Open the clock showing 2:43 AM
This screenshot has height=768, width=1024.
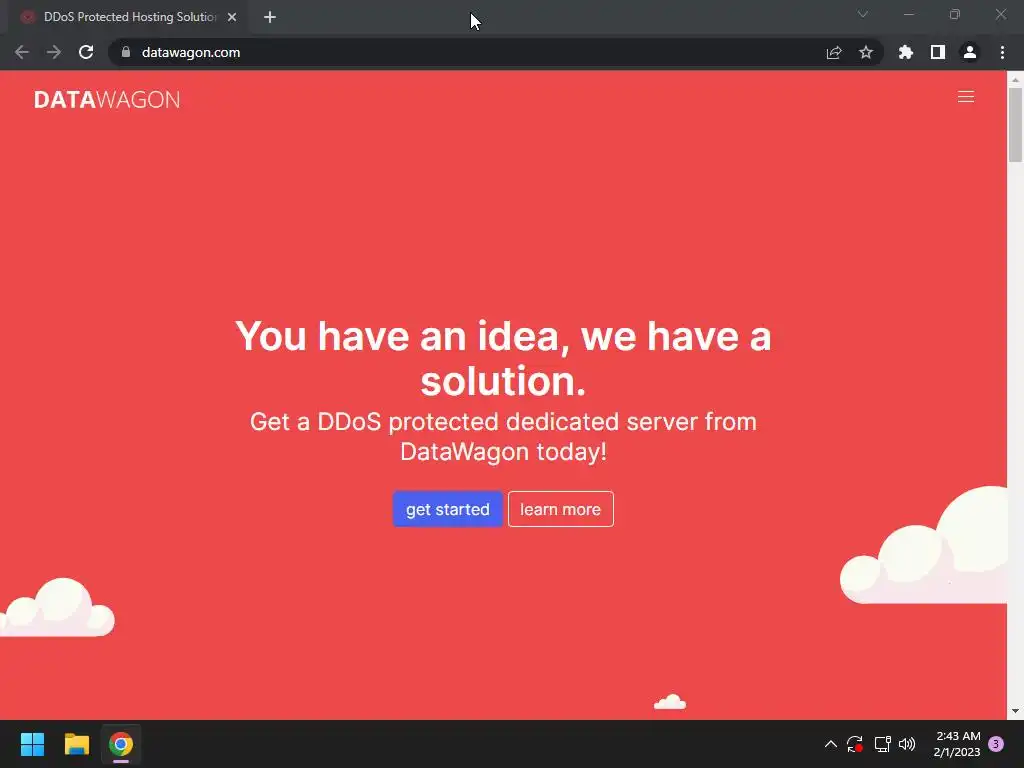click(957, 744)
